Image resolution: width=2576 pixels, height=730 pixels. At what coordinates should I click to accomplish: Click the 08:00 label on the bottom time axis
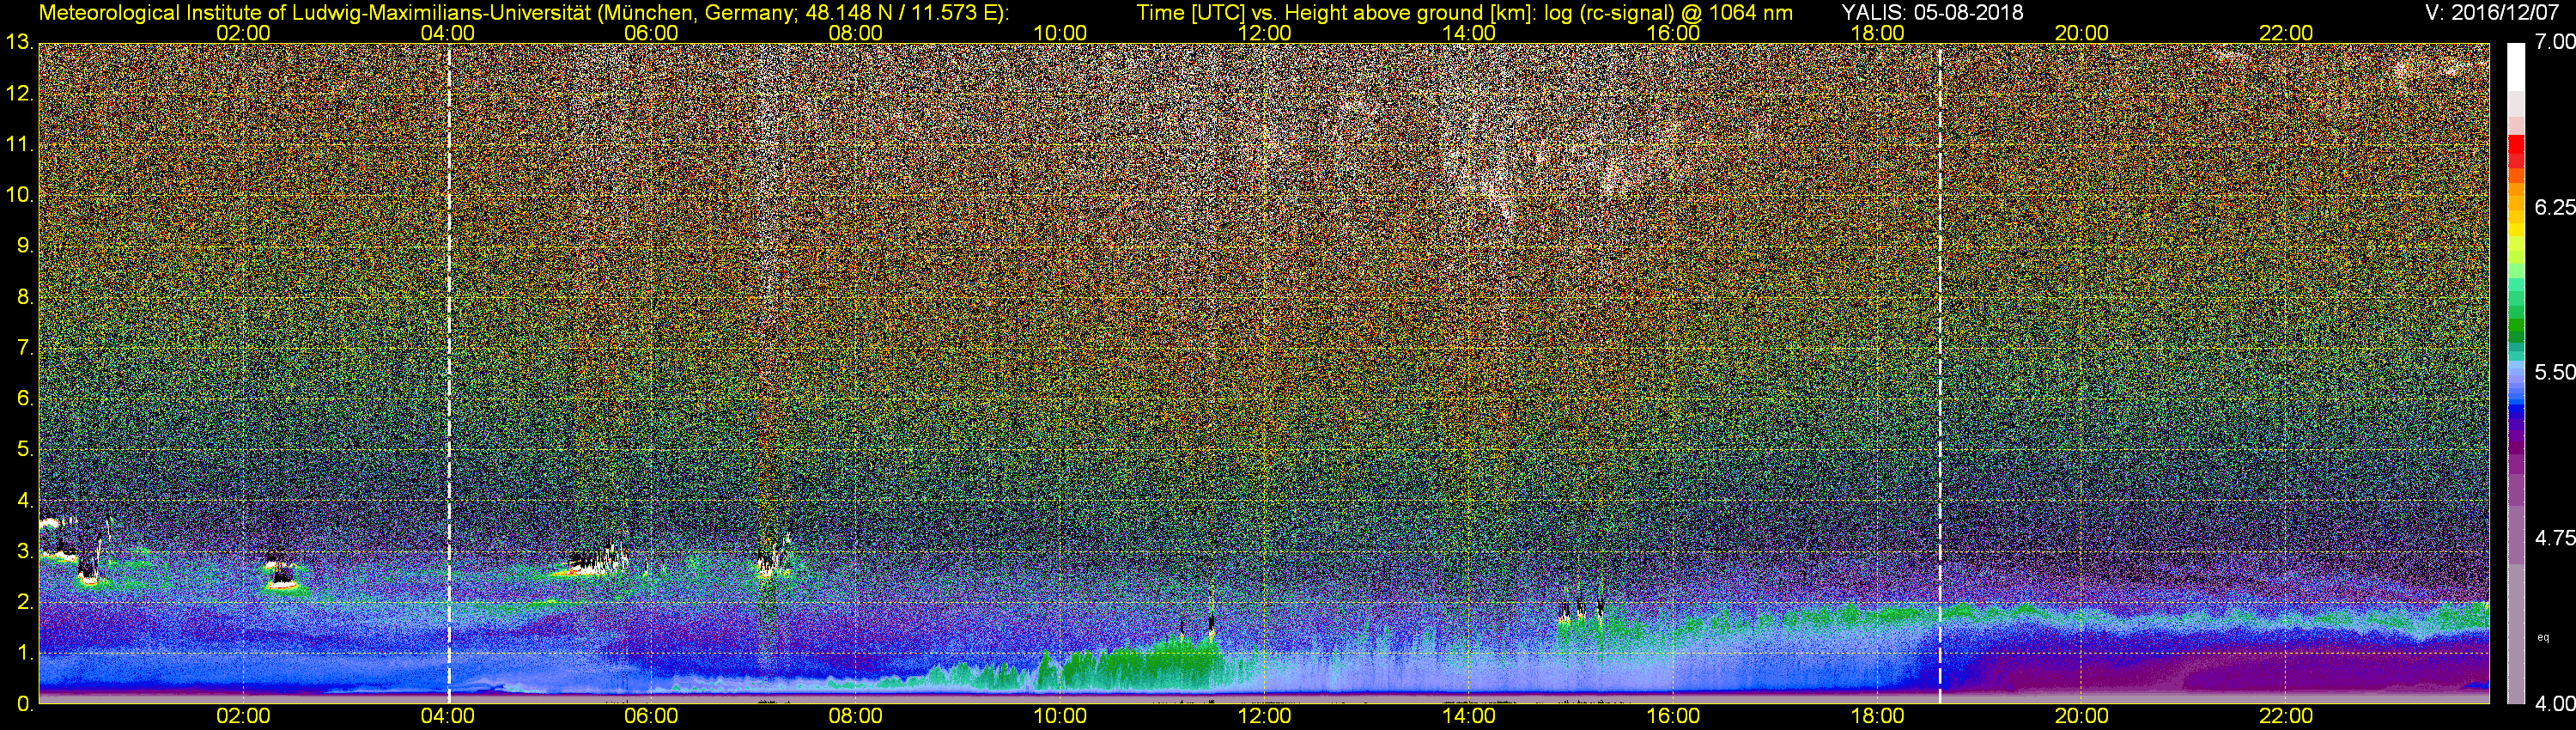tap(856, 716)
